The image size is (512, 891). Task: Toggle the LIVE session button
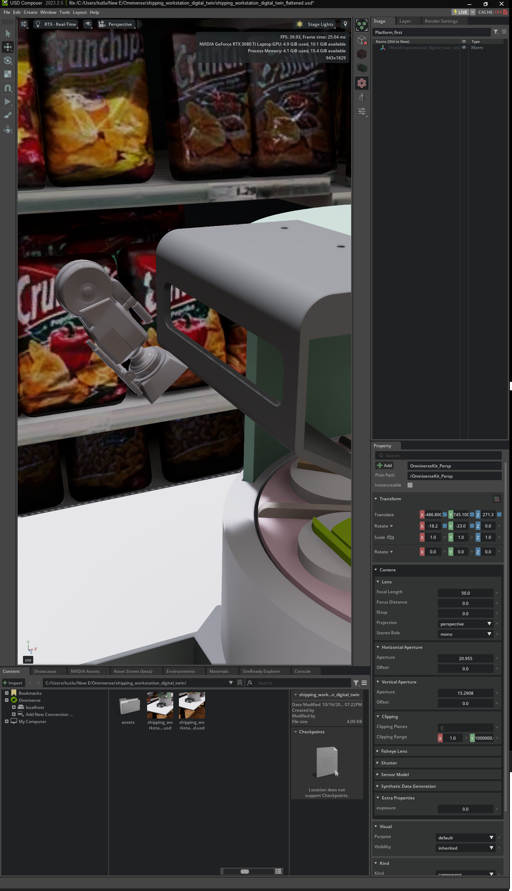click(460, 12)
